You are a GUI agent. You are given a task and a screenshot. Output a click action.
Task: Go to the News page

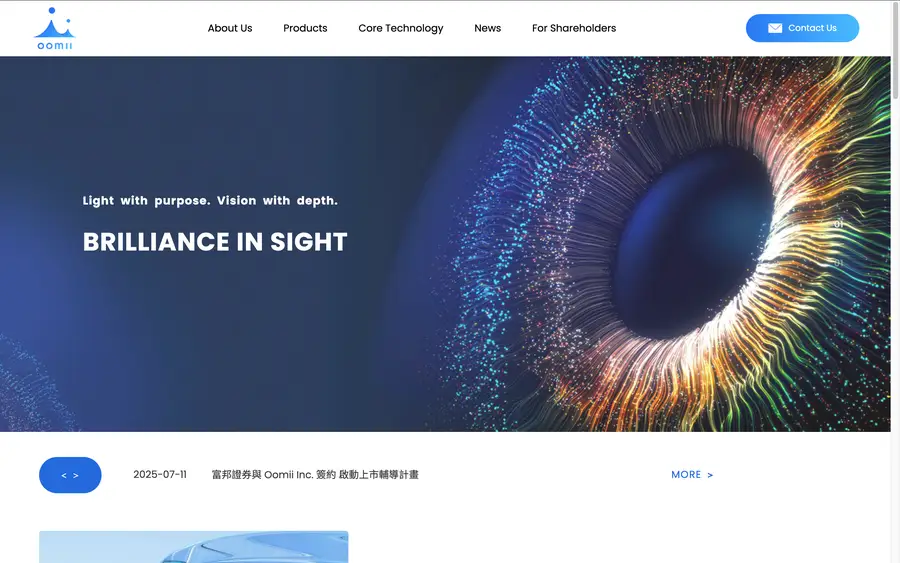click(x=487, y=28)
